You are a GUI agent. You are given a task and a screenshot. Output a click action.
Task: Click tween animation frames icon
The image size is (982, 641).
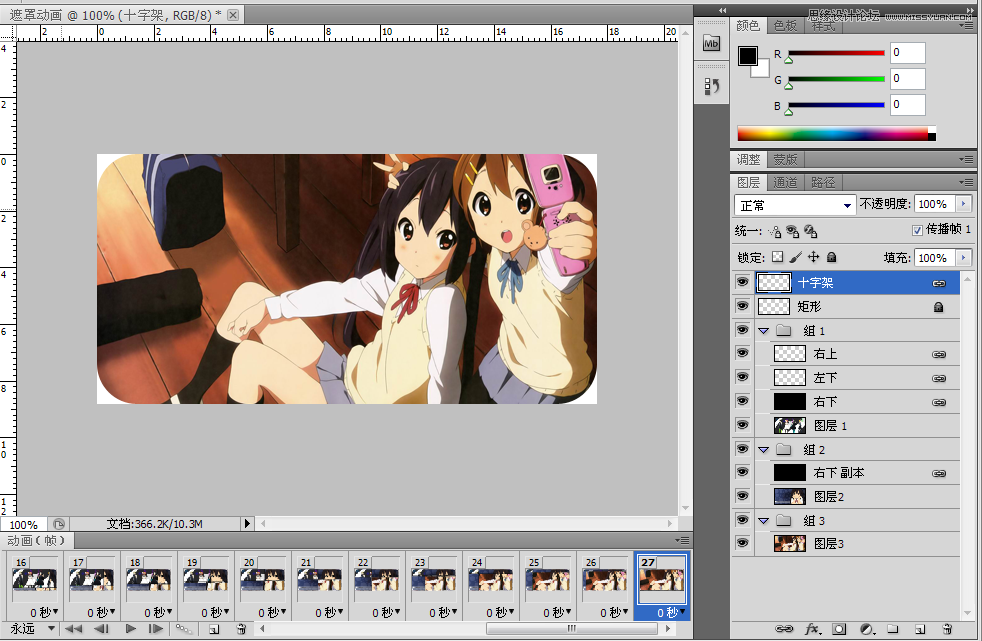[x=184, y=628]
